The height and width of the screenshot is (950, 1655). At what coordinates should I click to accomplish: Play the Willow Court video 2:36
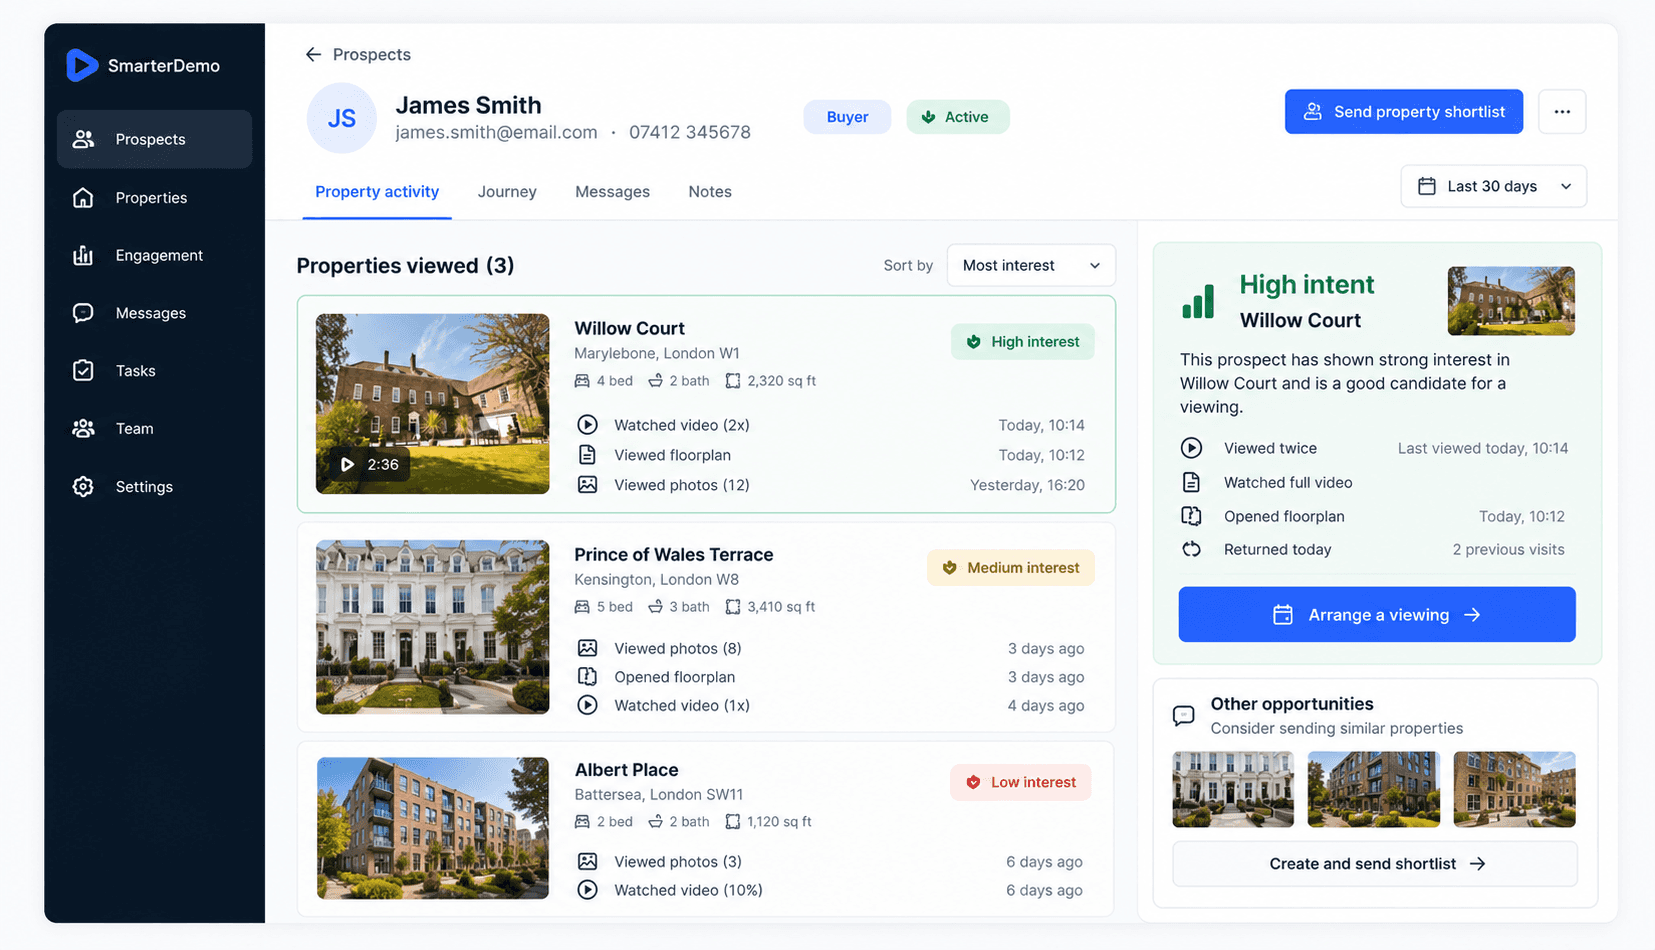[370, 464]
